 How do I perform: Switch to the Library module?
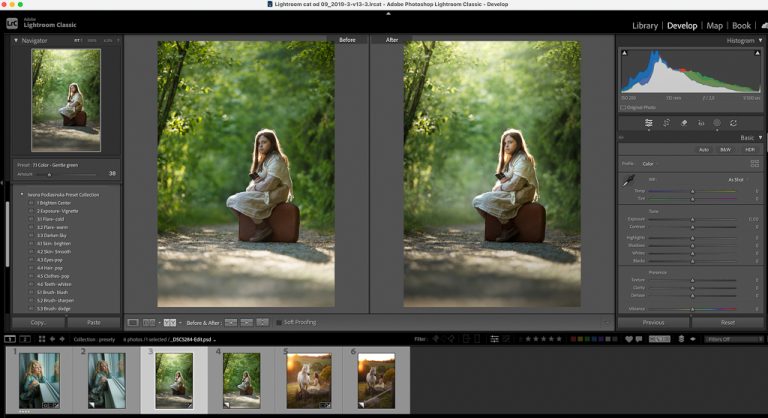click(x=645, y=25)
